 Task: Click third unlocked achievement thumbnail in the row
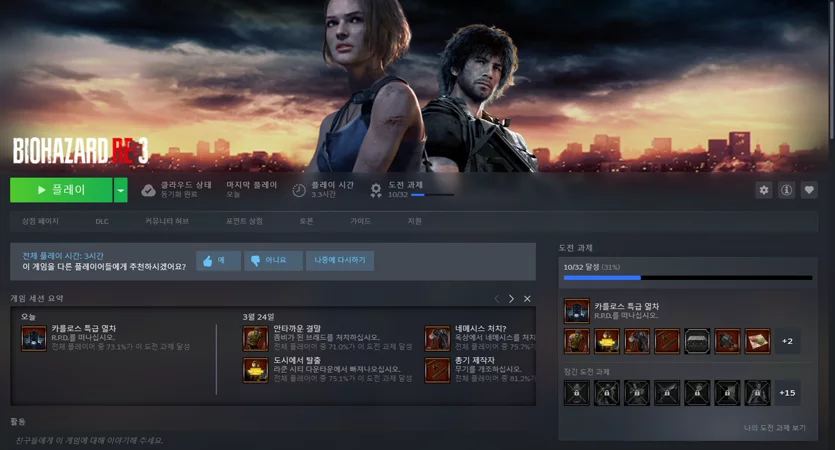pos(637,341)
